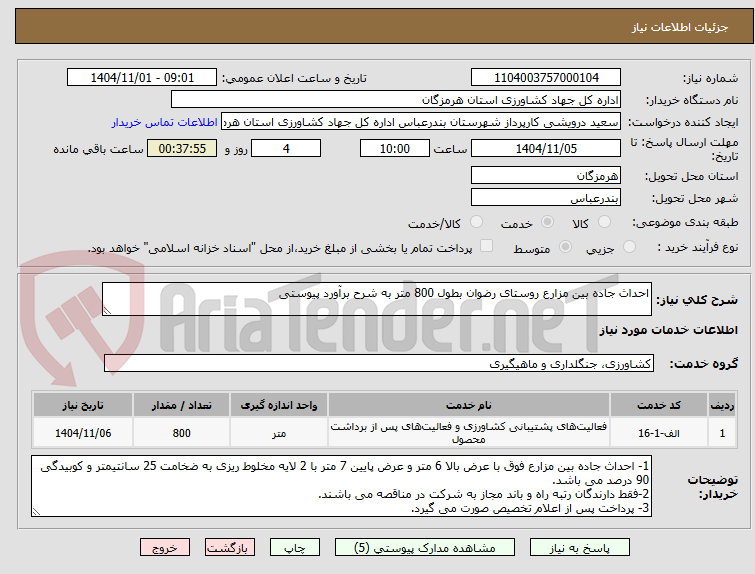755x574 pixels.
Task: Click the طبقه بندی موضوعی label
Action: 685,222
